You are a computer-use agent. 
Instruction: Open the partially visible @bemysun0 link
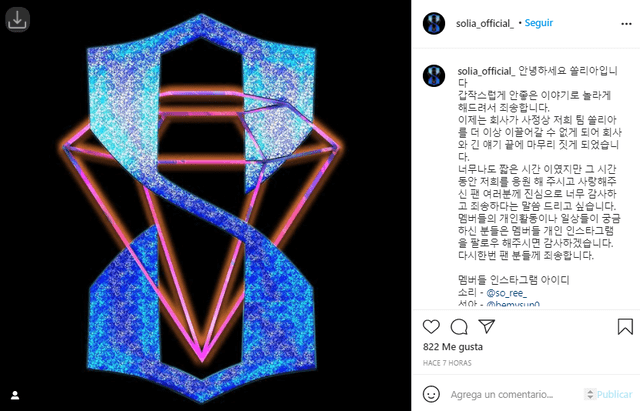click(x=513, y=304)
